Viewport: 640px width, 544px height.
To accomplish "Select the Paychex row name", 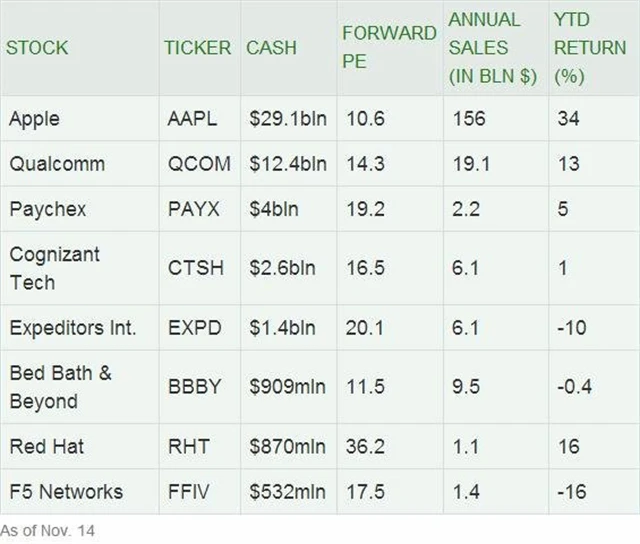I will point(50,209).
